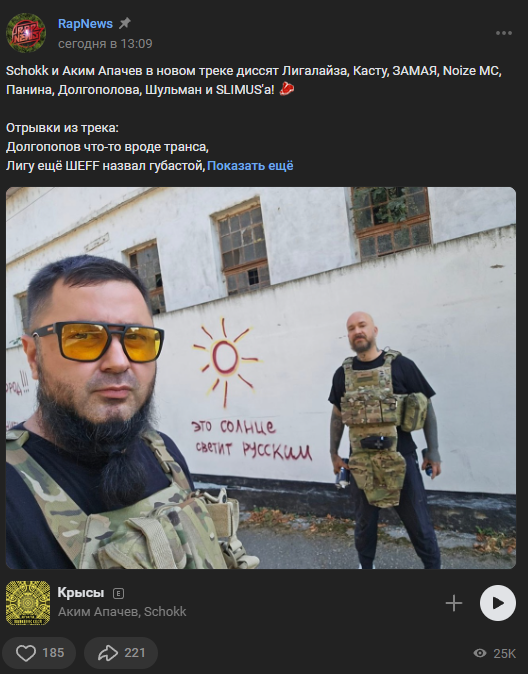
Task: Click the 25K views counter
Action: 504,653
